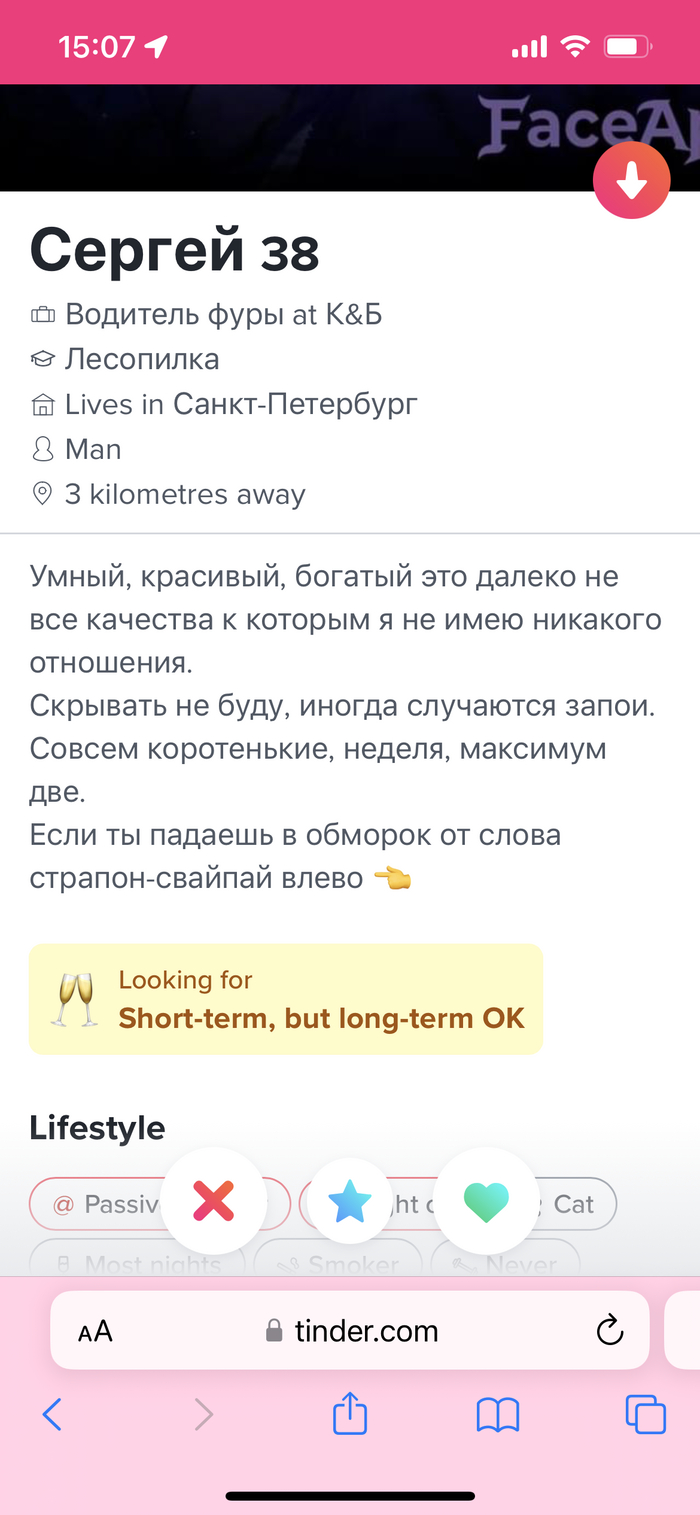Open Safari bookmarks book icon
700x1515 pixels.
point(497,1414)
